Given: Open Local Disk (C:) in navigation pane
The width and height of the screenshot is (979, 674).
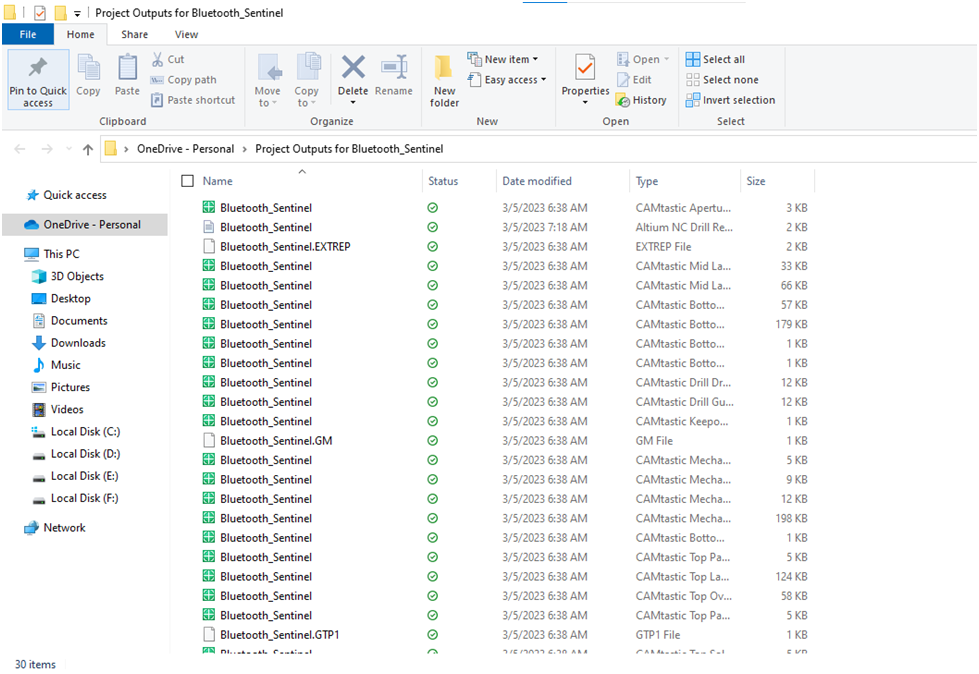Looking at the screenshot, I should tap(85, 432).
